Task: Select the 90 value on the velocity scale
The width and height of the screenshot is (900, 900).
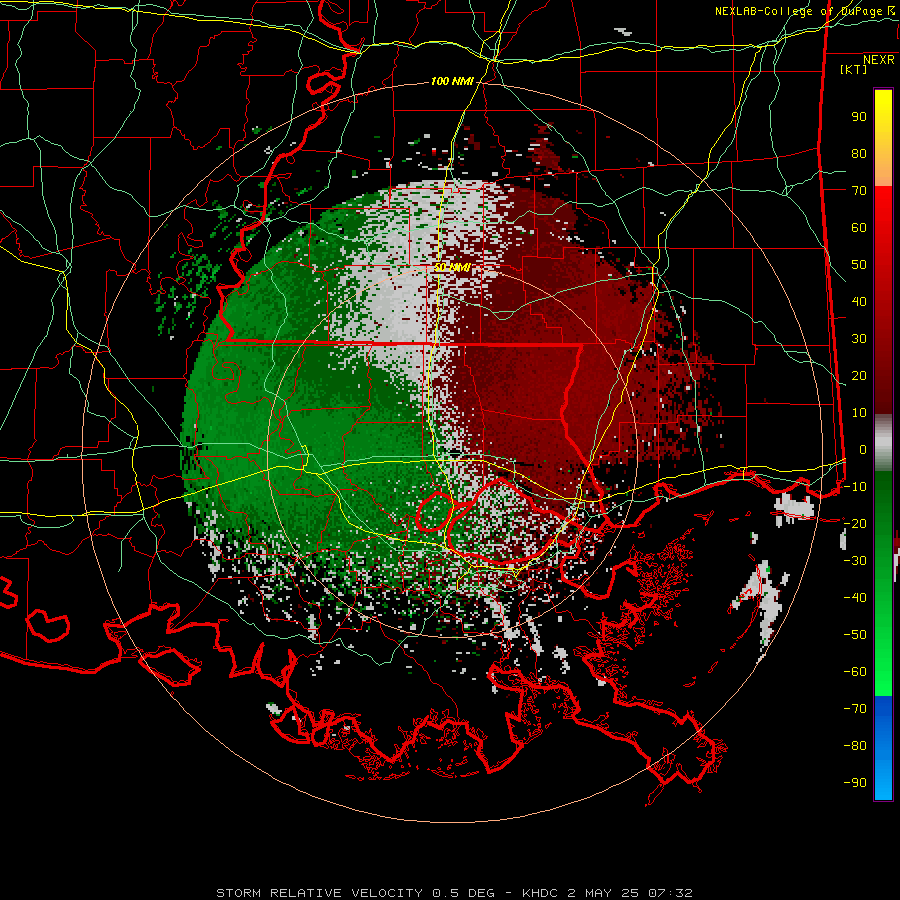Action: 859,117
